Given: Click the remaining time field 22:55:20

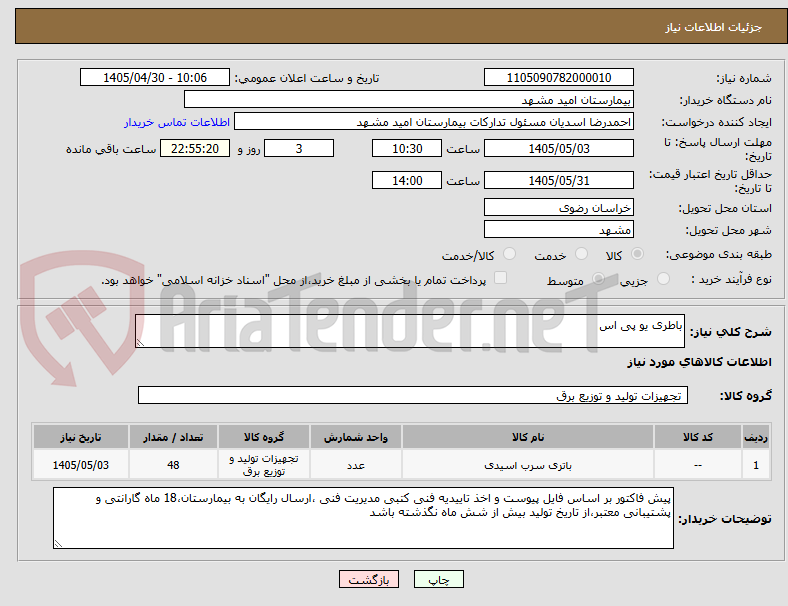Looking at the screenshot, I should (x=195, y=148).
